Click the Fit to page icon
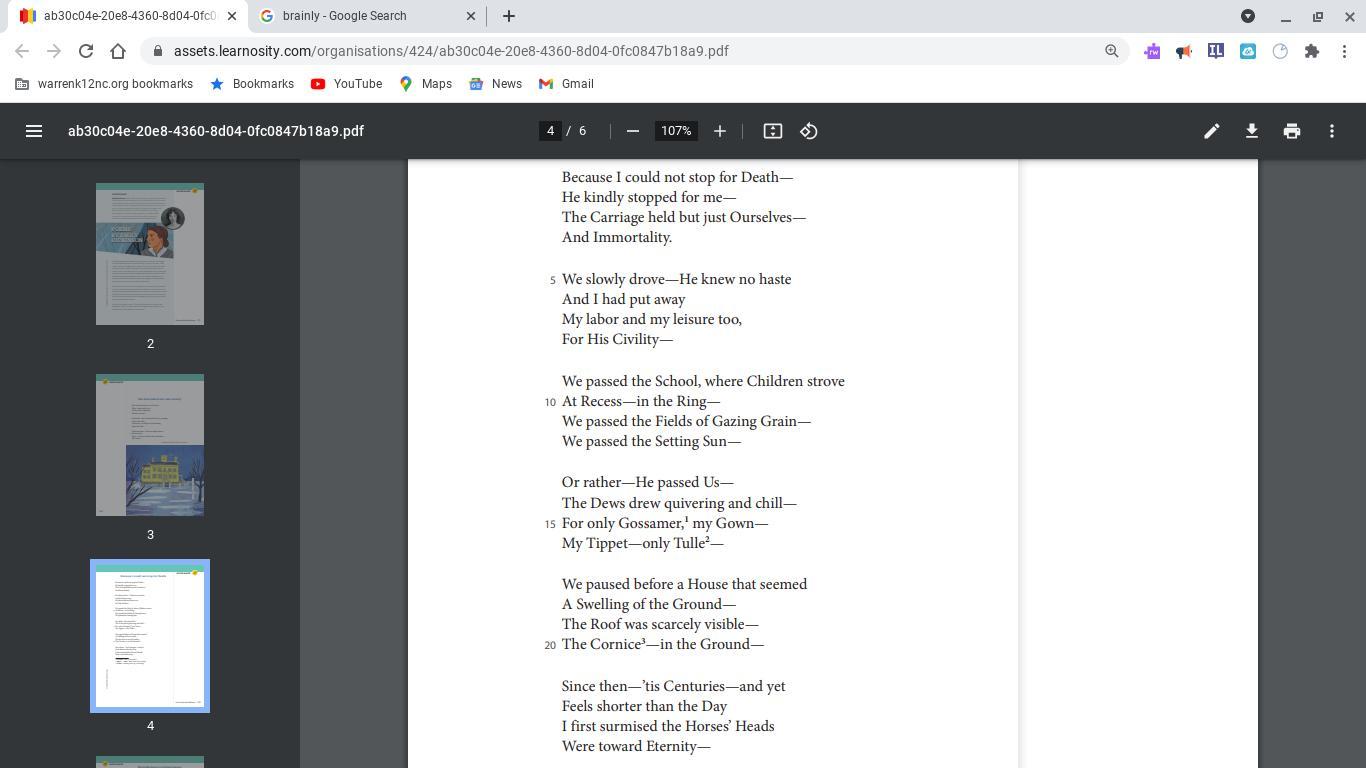 click(773, 131)
